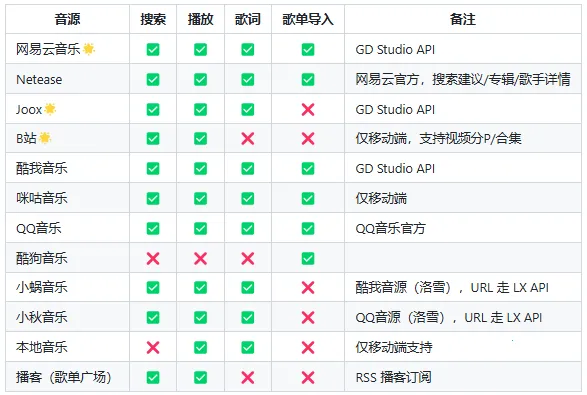Click the 仅移动端，支持视频分P/合集 note
Screen dimensions: 587x395
[438, 139]
